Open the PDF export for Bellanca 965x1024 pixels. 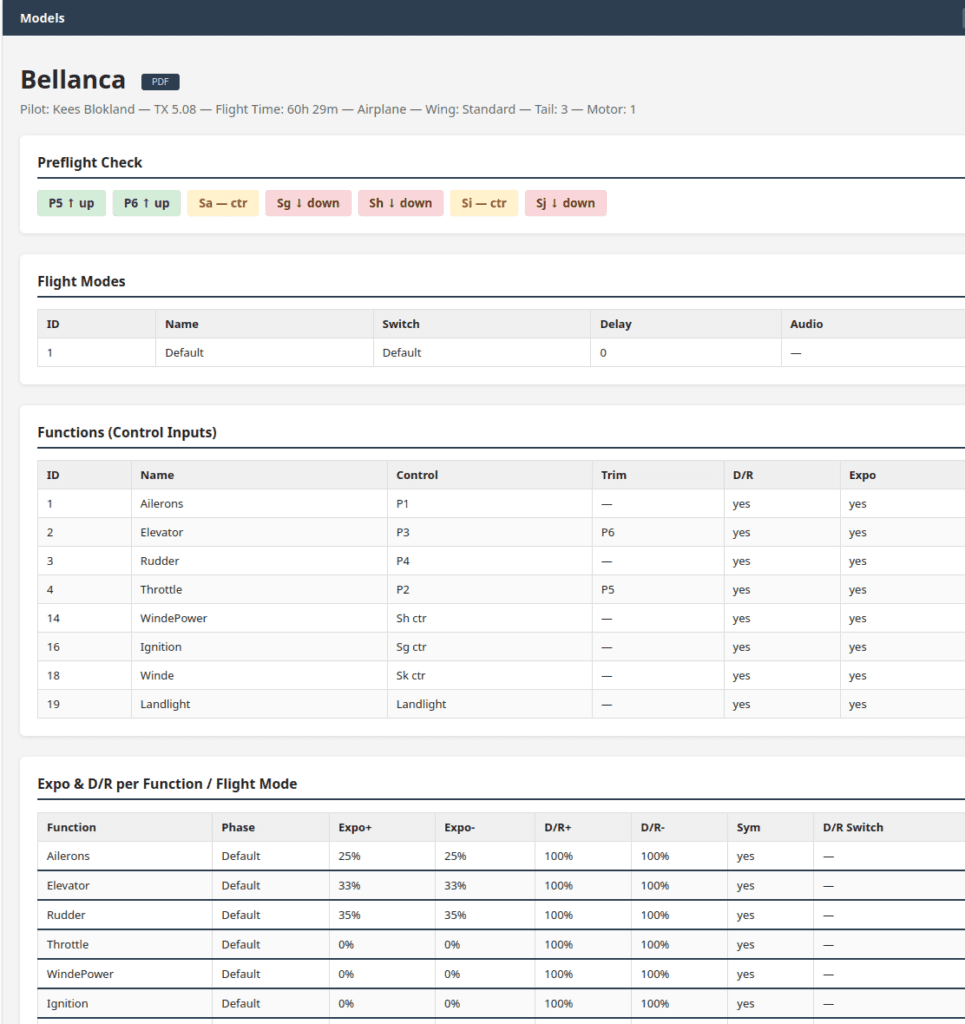click(x=160, y=82)
